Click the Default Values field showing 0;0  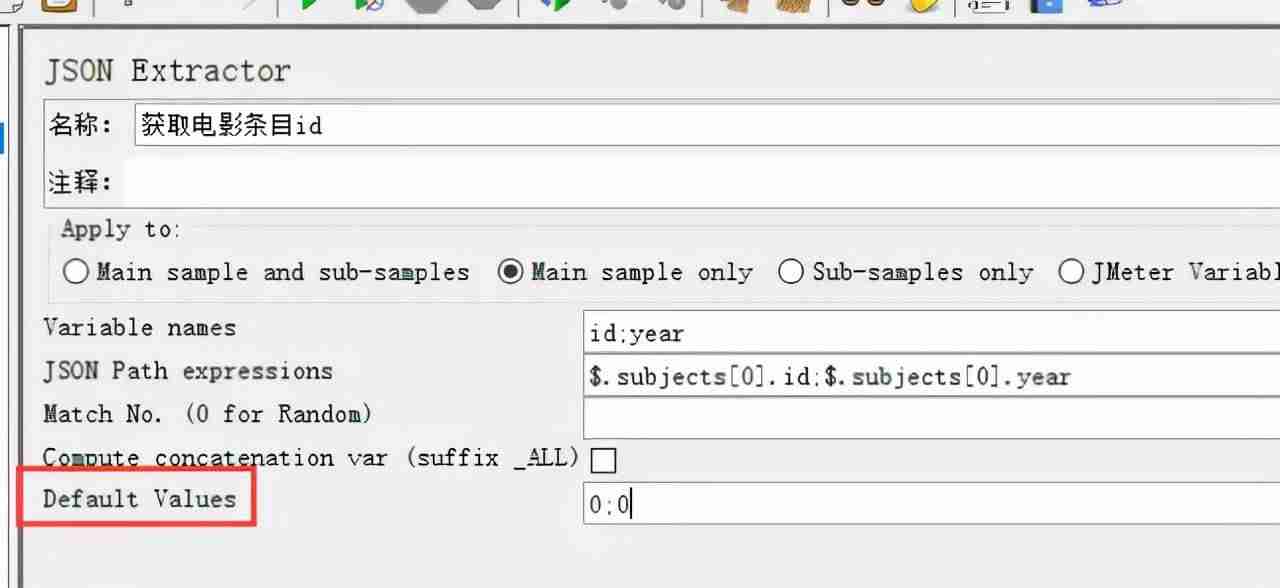pyautogui.click(x=932, y=503)
